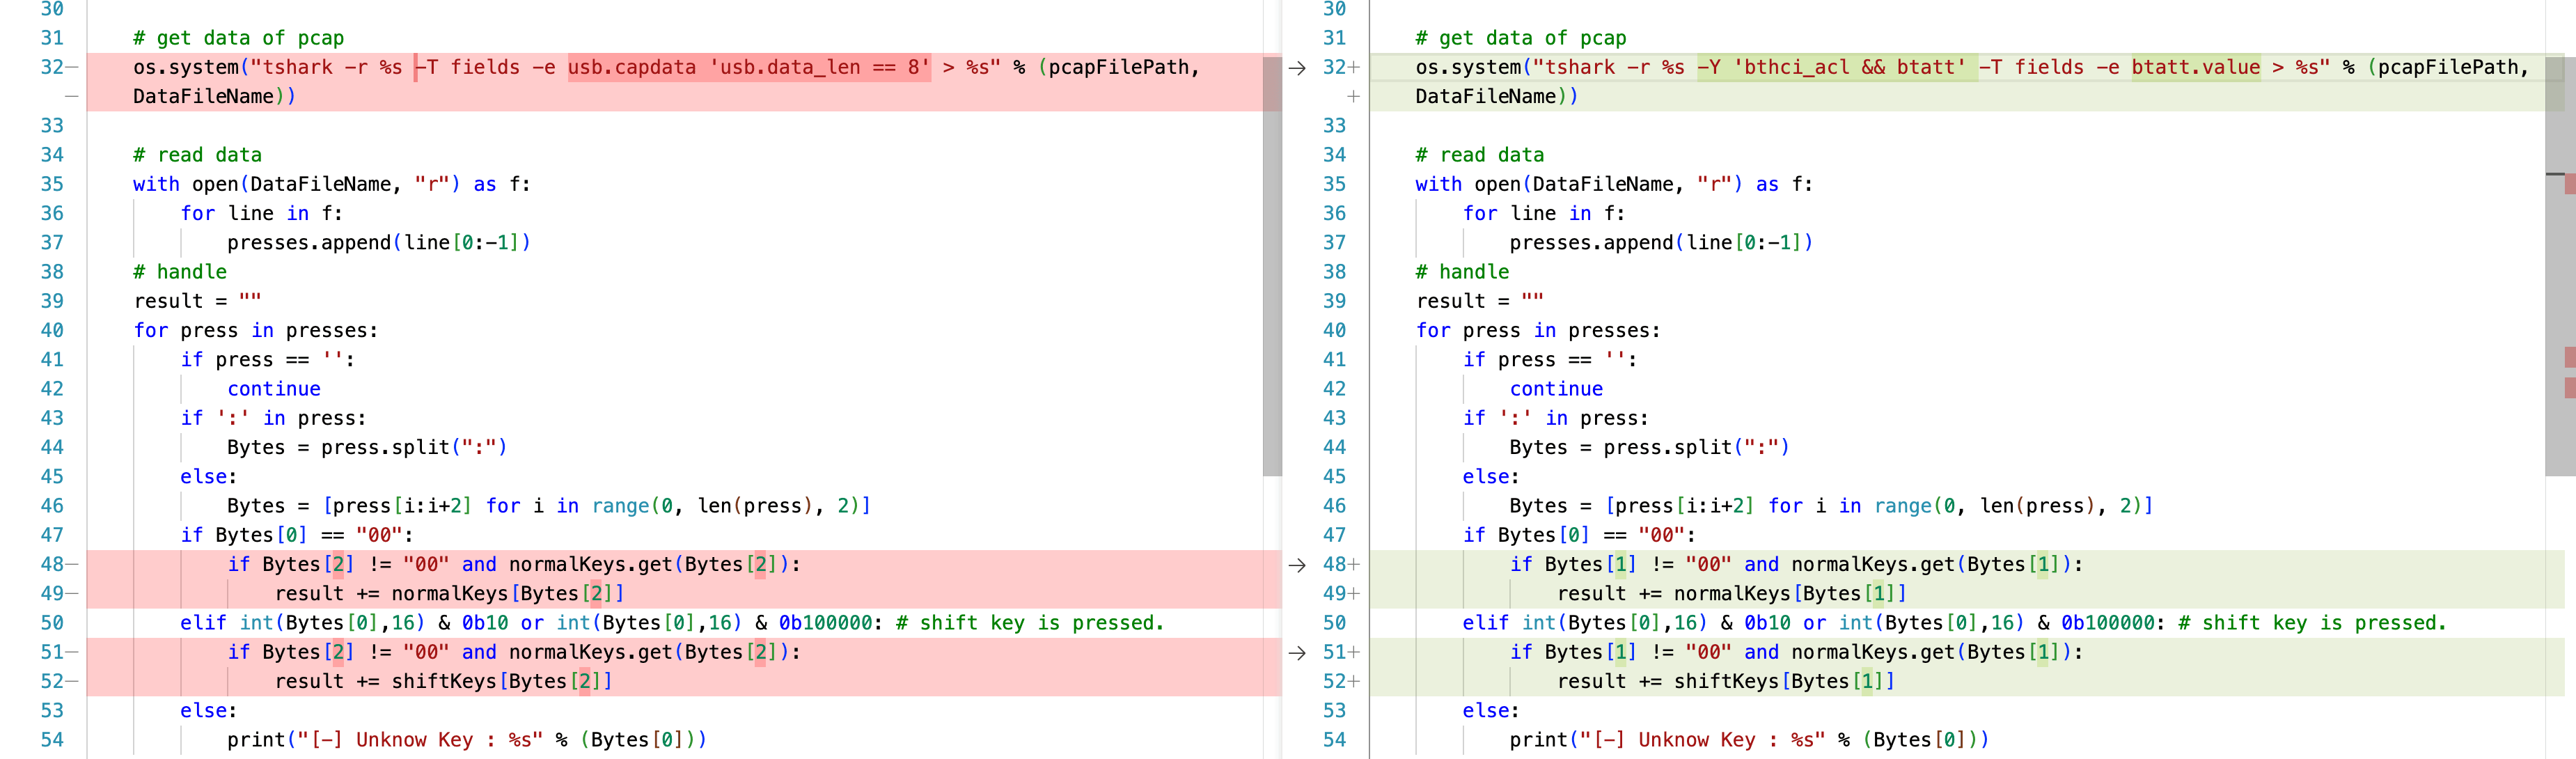Click '# get data of pcap' comment in left pane

pos(238,38)
